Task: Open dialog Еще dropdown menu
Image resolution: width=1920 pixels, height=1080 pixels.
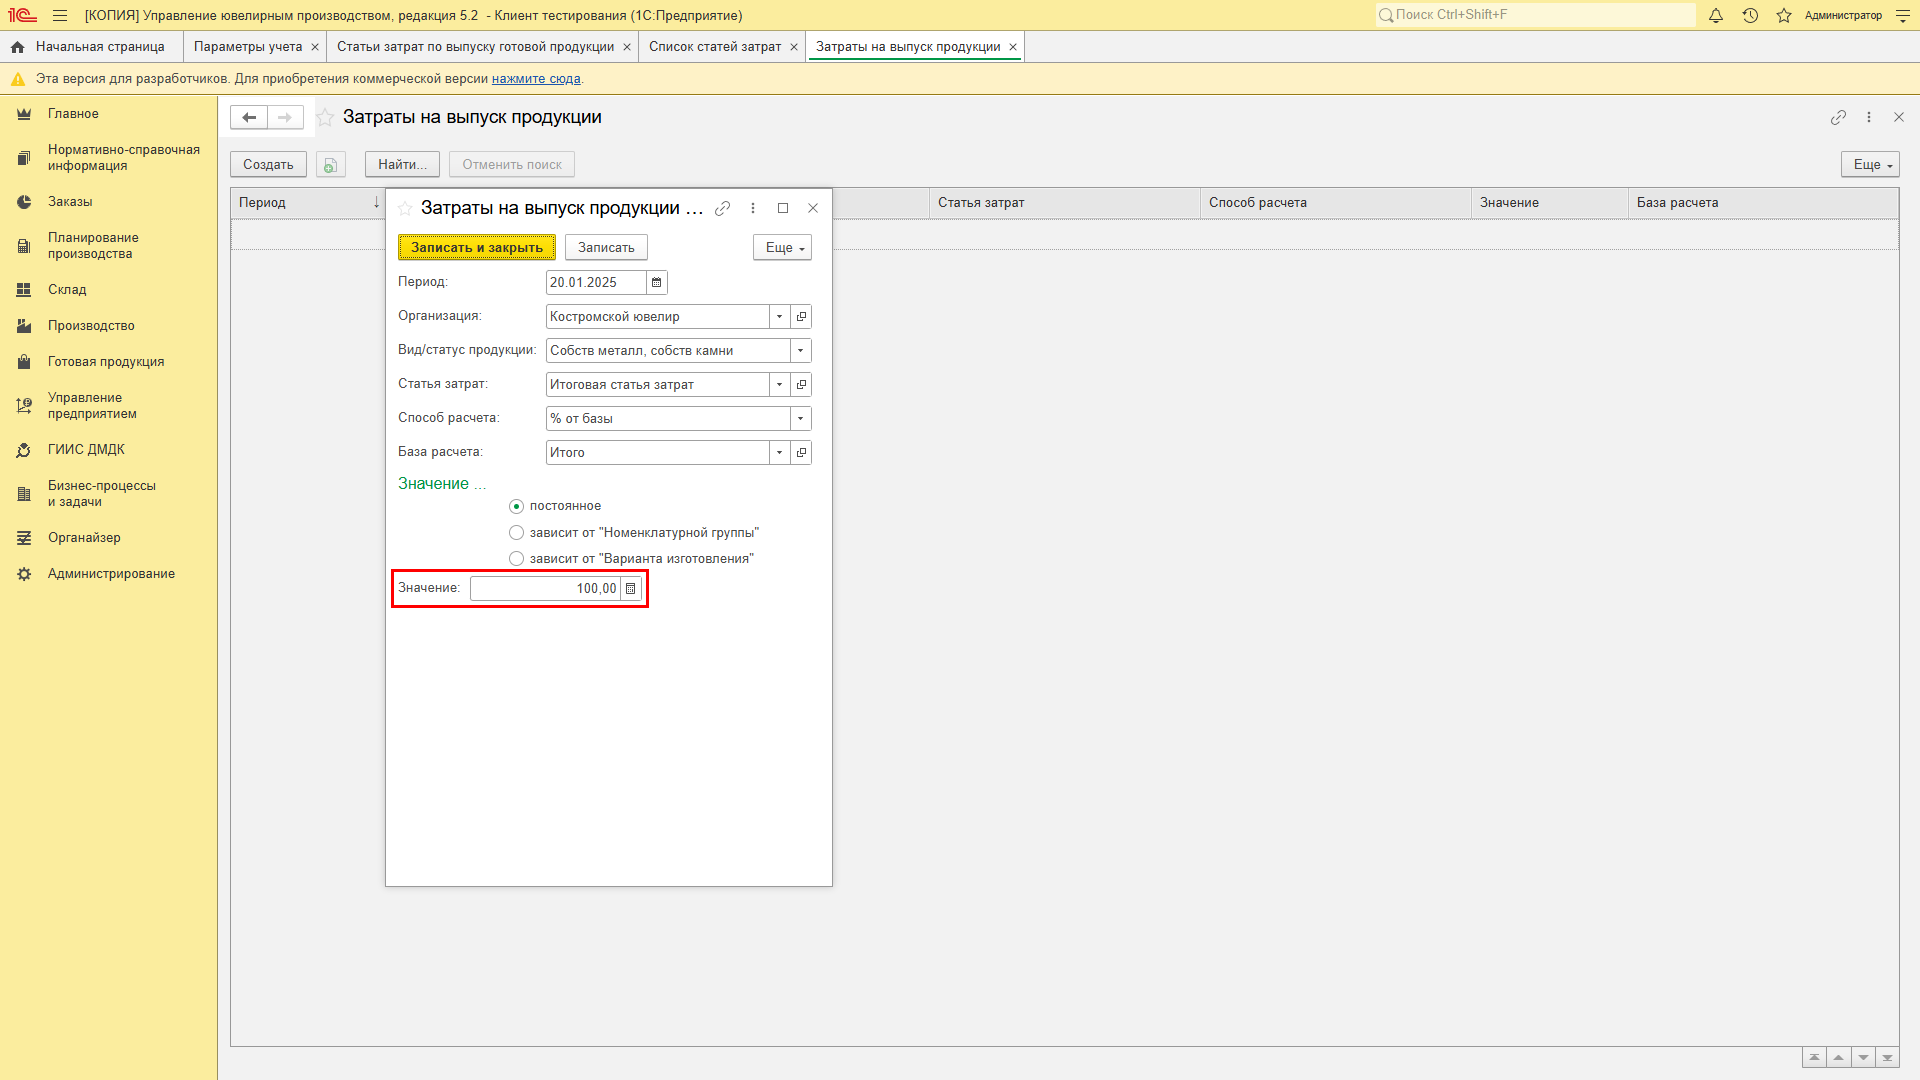Action: click(782, 248)
